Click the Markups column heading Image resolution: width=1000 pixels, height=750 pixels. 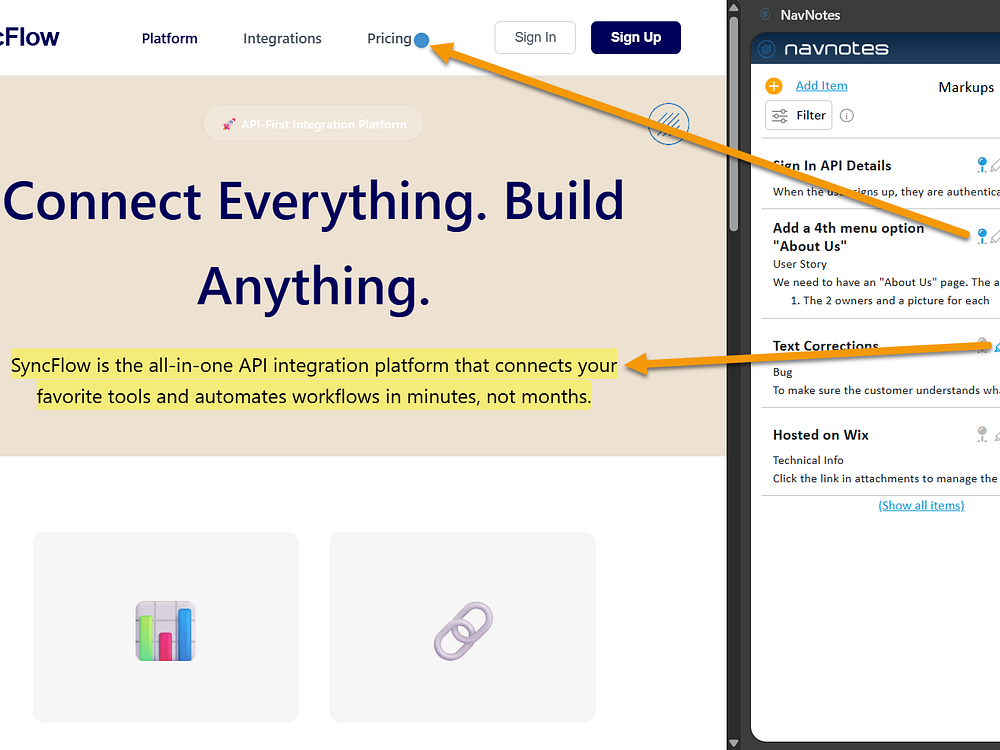point(966,87)
